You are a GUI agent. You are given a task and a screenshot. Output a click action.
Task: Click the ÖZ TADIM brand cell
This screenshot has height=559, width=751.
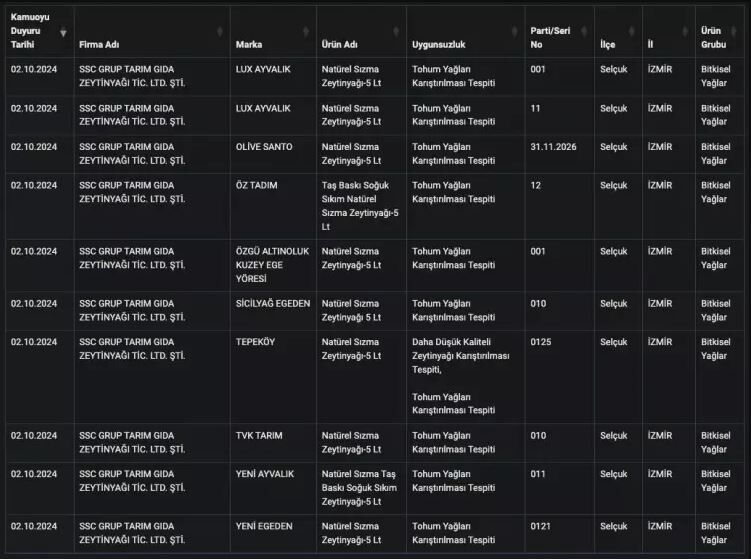coord(257,186)
